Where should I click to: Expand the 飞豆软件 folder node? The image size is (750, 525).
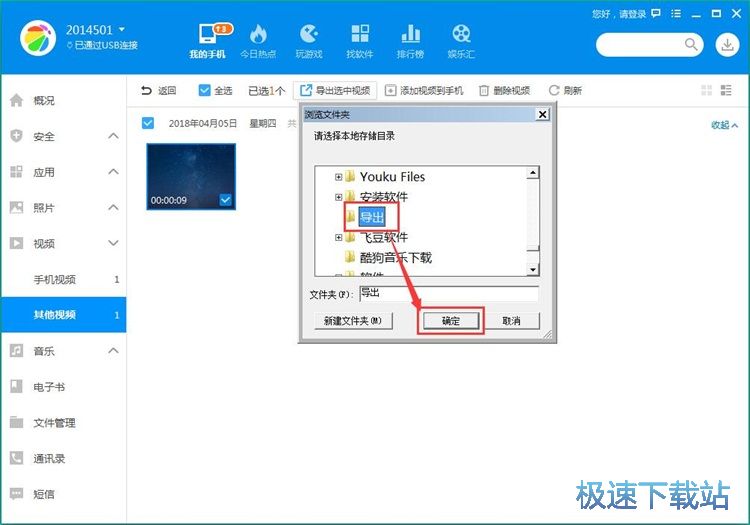[x=338, y=237]
